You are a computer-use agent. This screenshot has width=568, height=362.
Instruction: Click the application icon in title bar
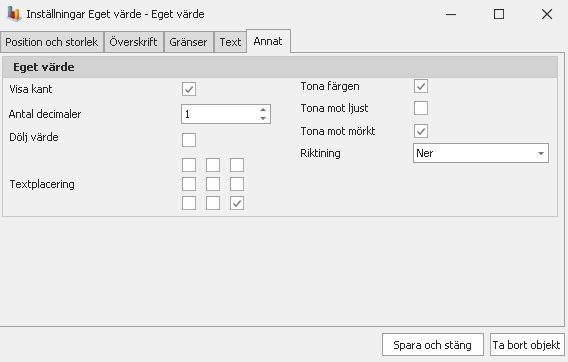[x=14, y=14]
